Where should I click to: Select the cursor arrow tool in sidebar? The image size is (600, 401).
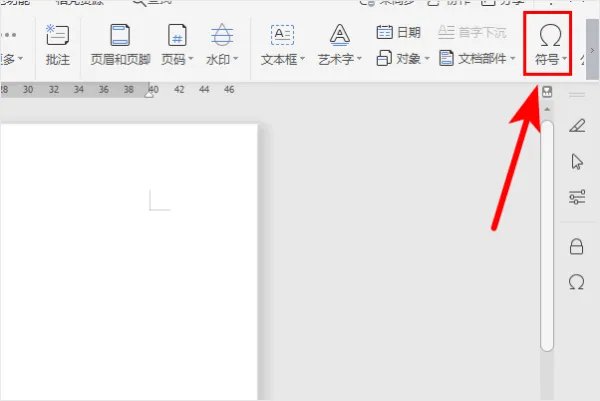pos(577,161)
